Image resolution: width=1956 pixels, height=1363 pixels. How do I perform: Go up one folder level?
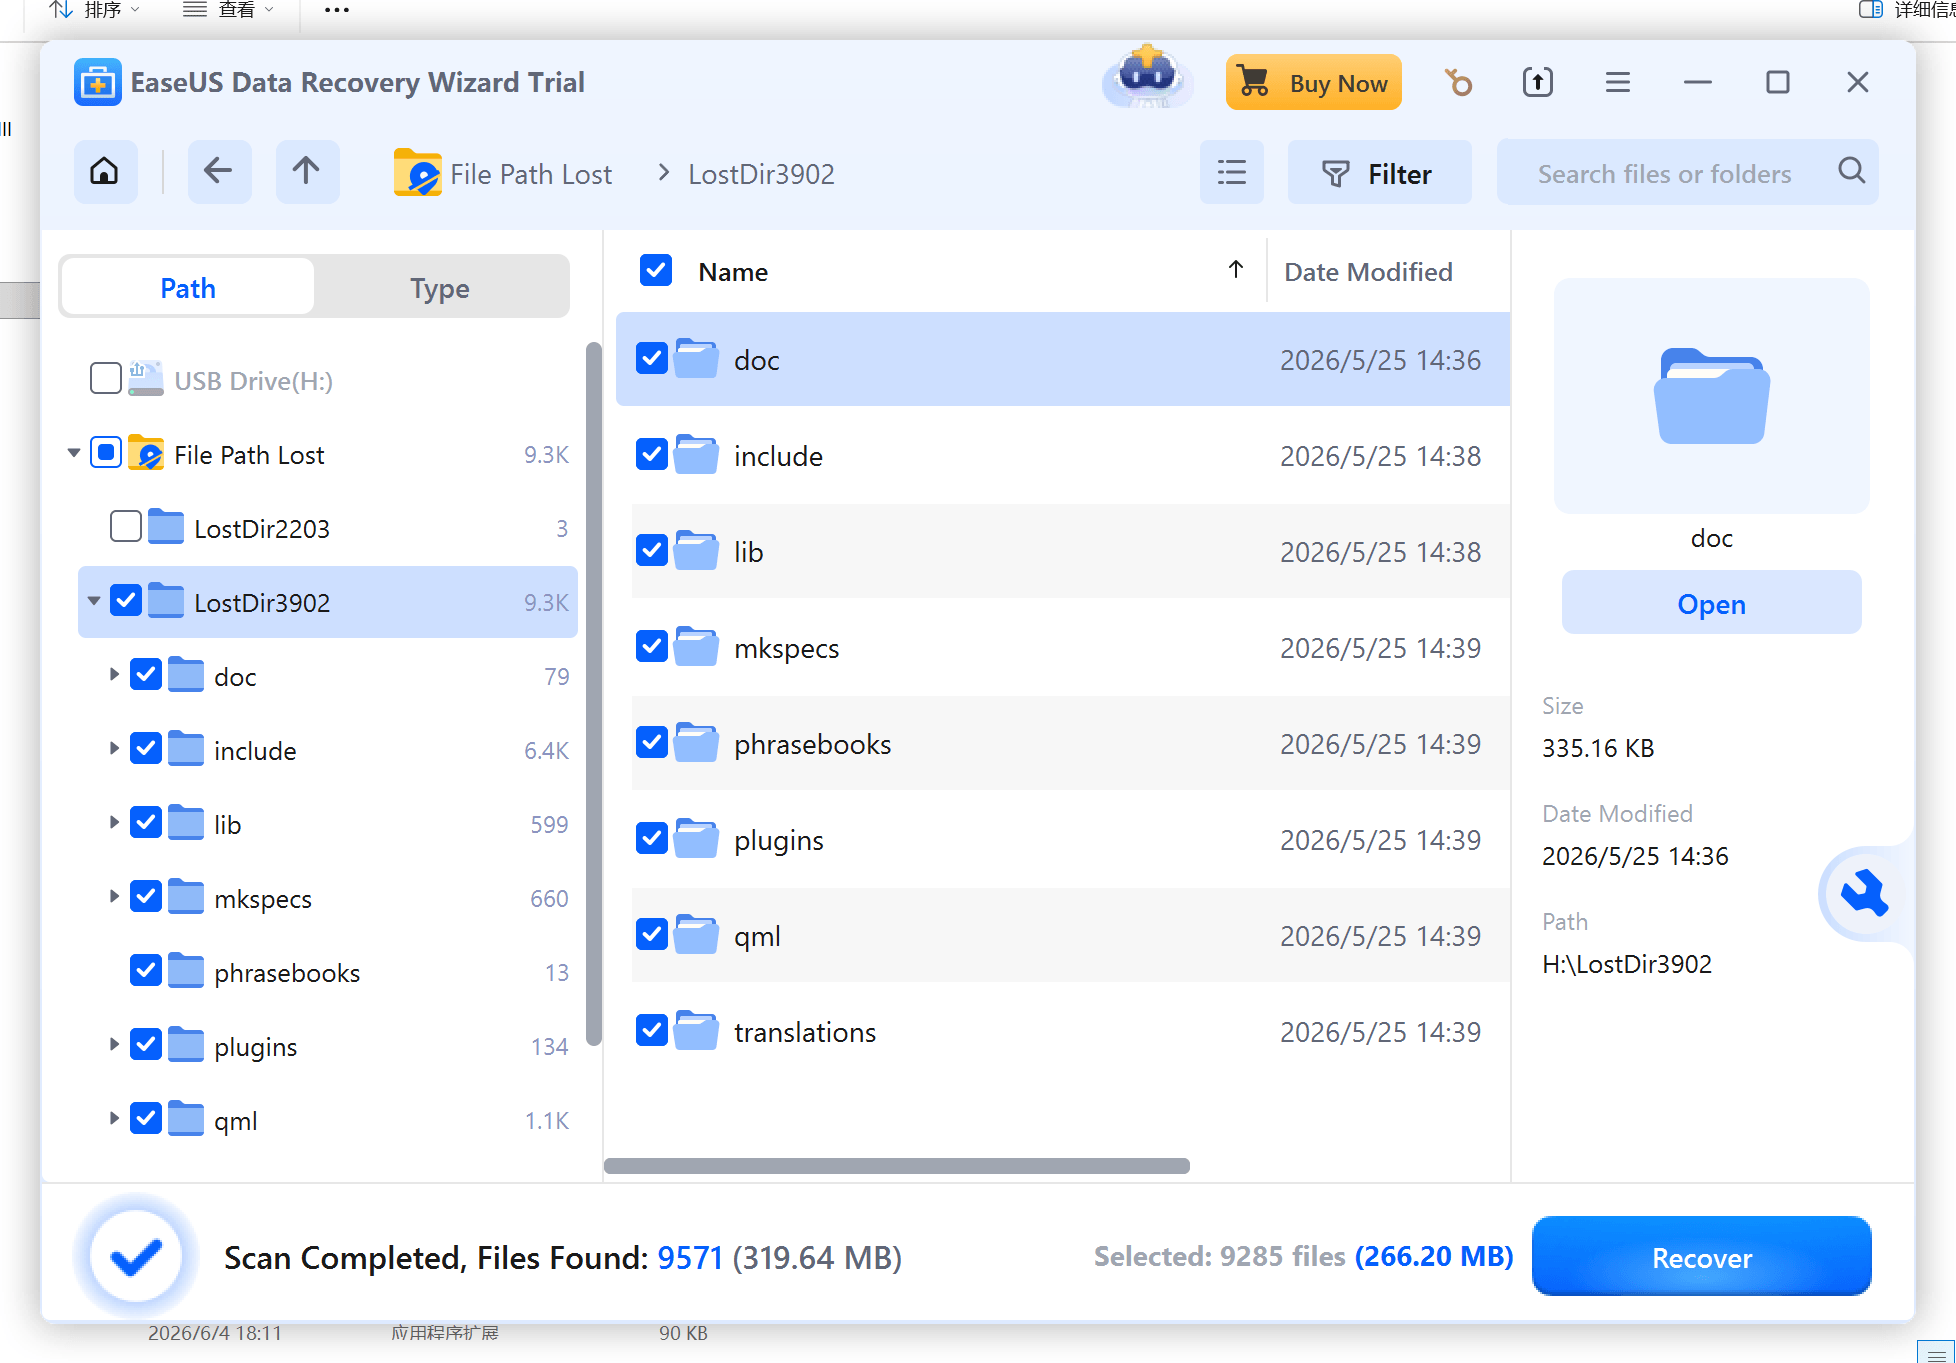click(306, 172)
